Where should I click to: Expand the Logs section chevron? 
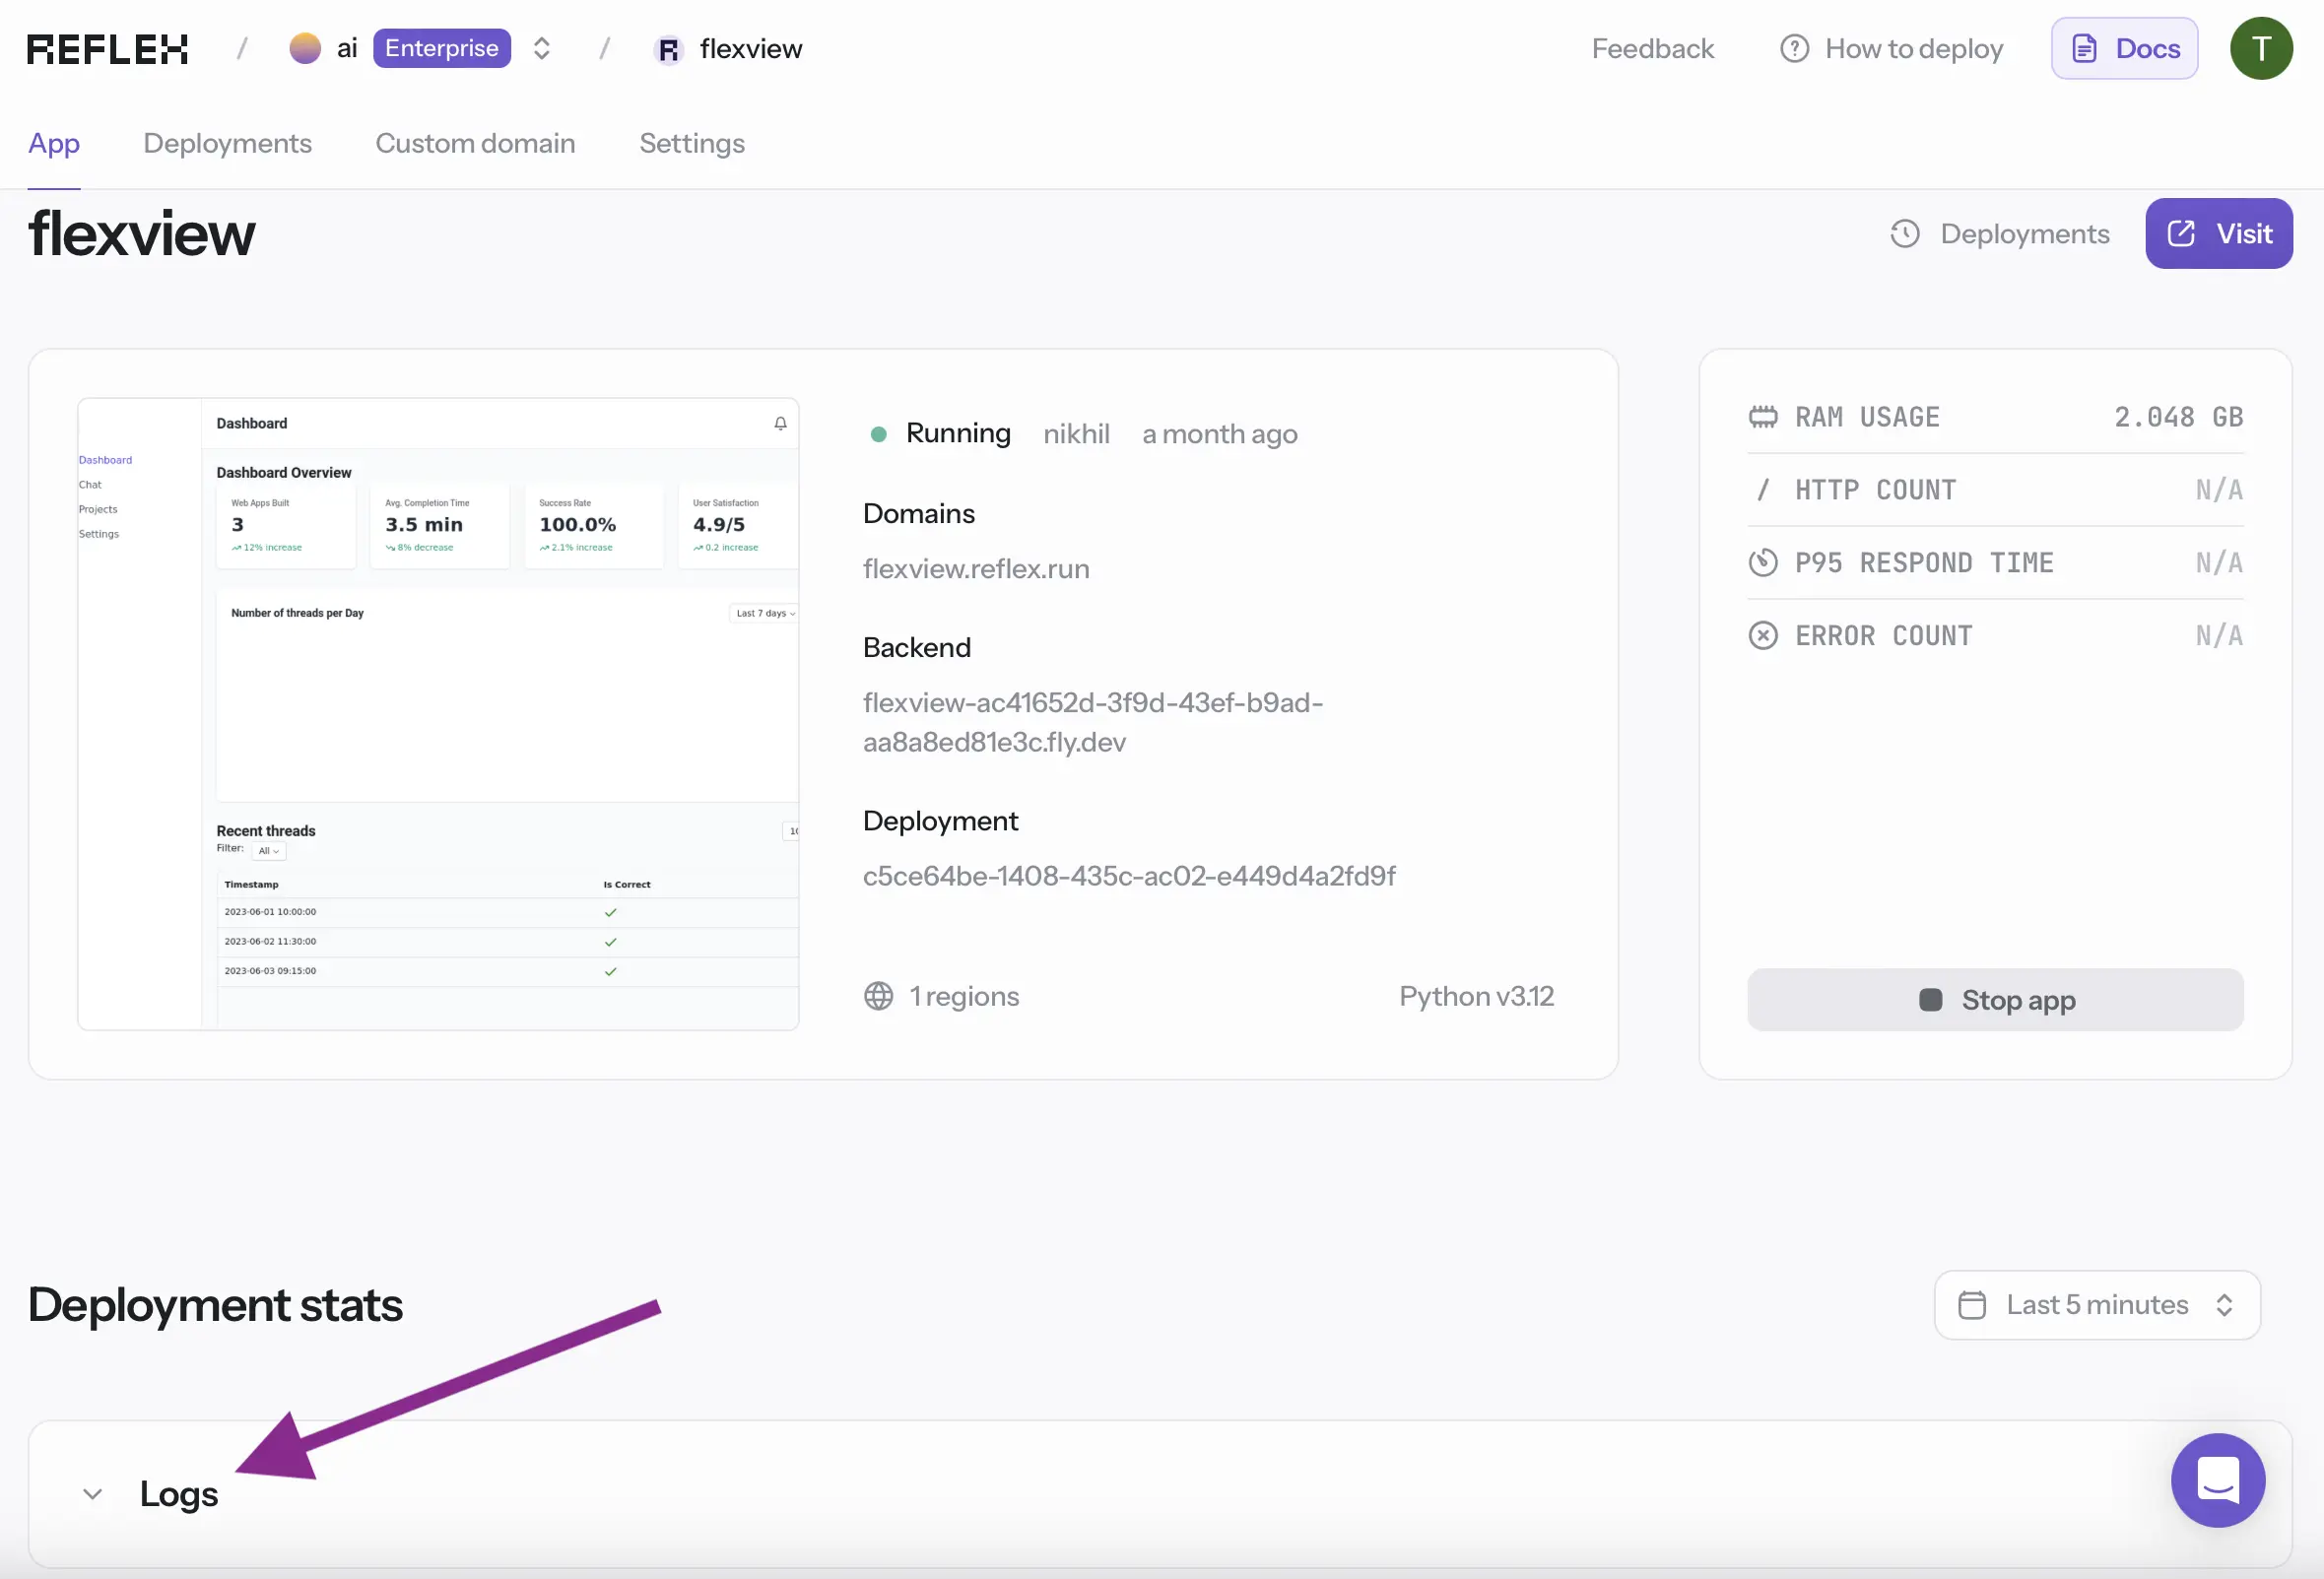point(92,1494)
